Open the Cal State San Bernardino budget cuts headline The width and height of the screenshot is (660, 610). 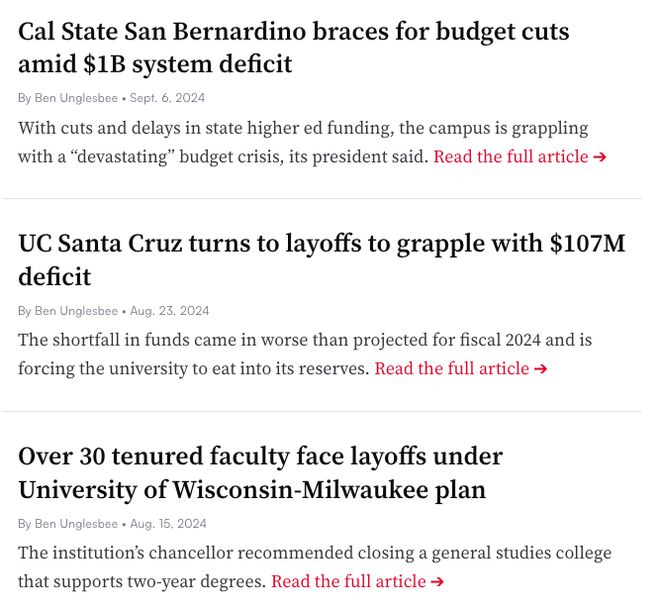point(293,48)
